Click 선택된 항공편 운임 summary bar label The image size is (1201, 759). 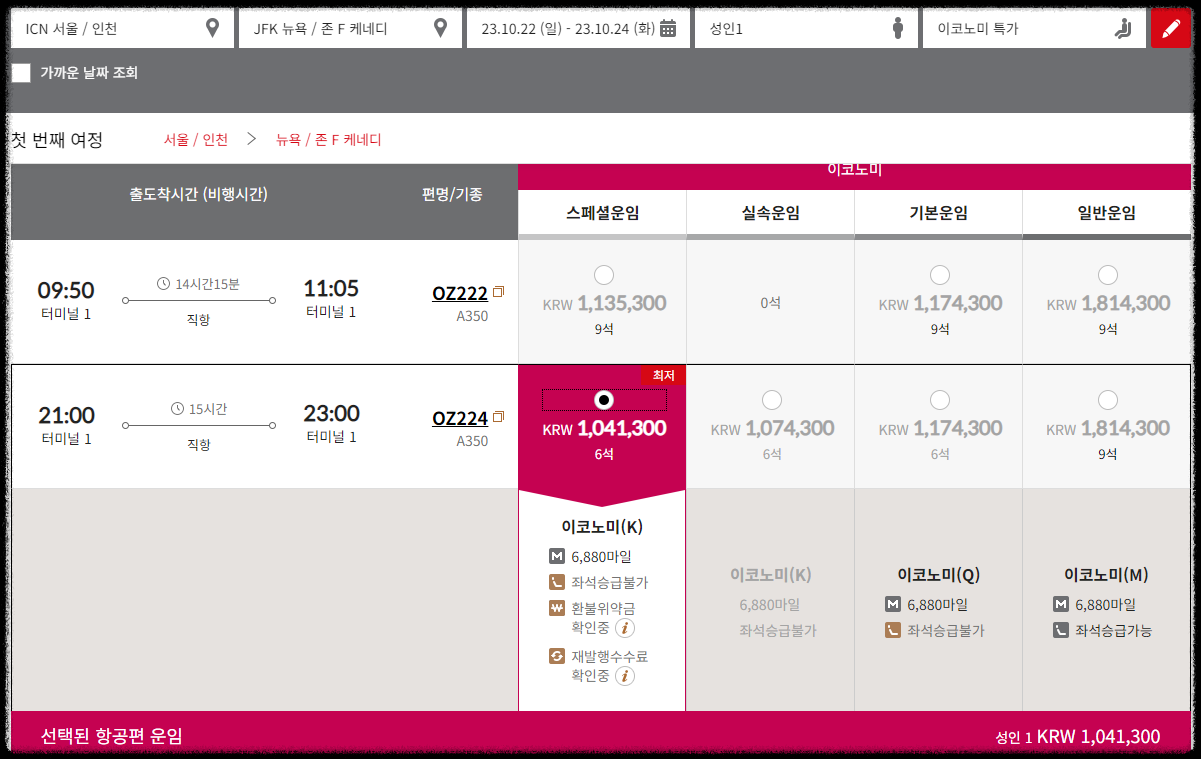pos(111,737)
